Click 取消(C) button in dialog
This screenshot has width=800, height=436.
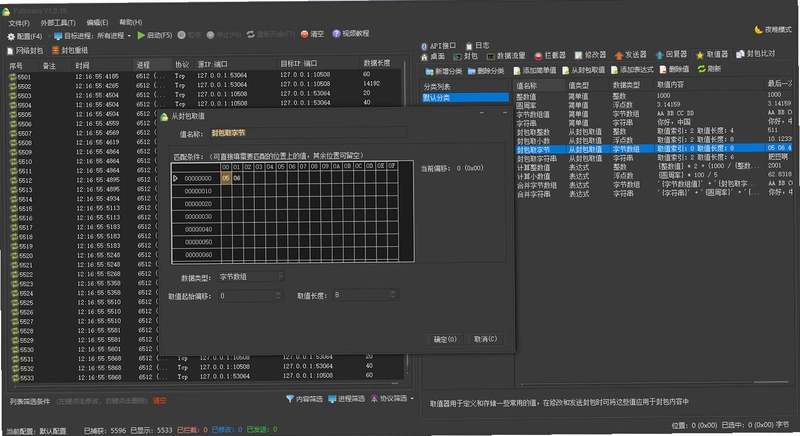485,339
